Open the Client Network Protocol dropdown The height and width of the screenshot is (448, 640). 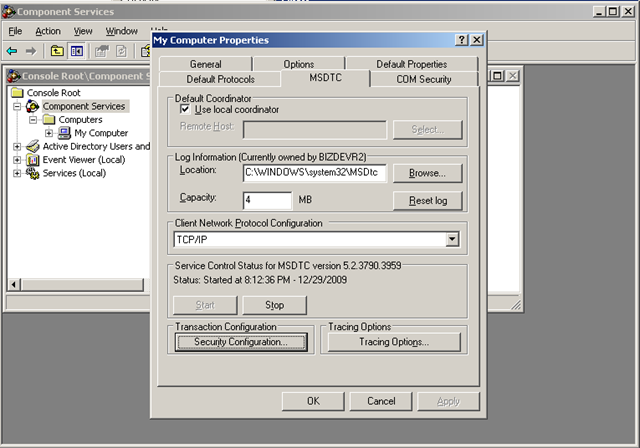[x=452, y=239]
